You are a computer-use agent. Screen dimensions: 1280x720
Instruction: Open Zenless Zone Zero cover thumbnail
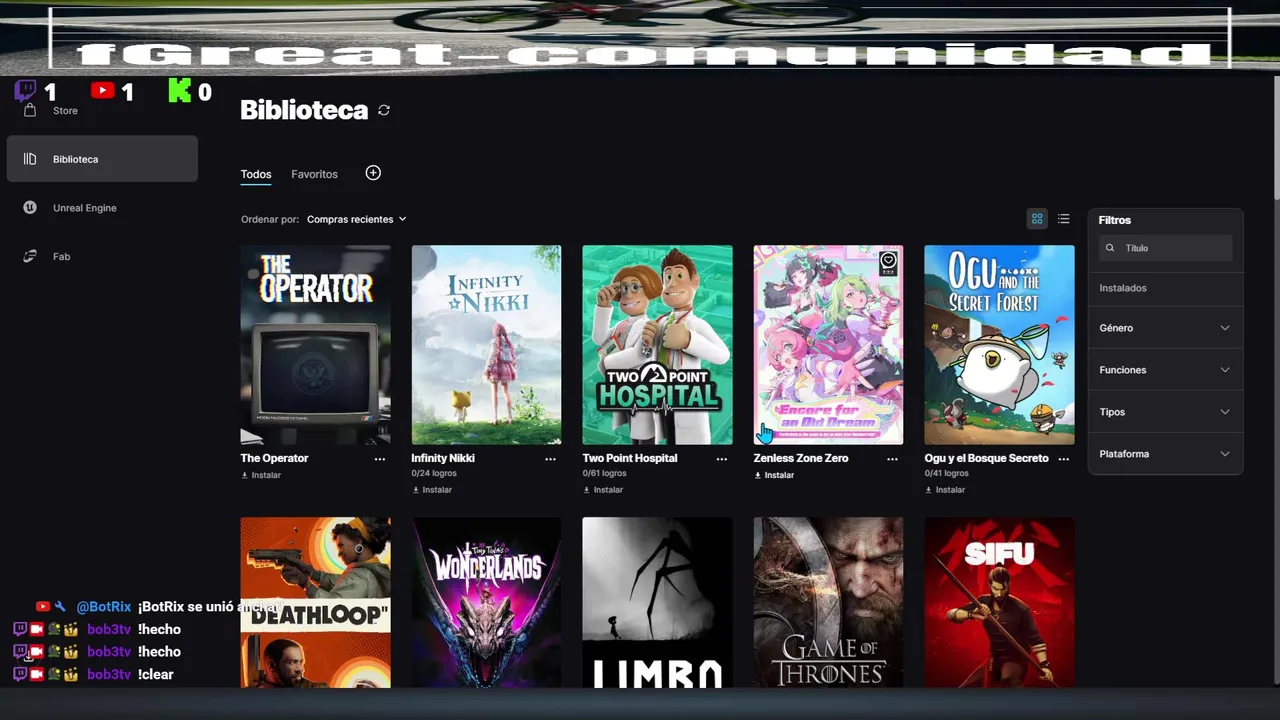(828, 345)
